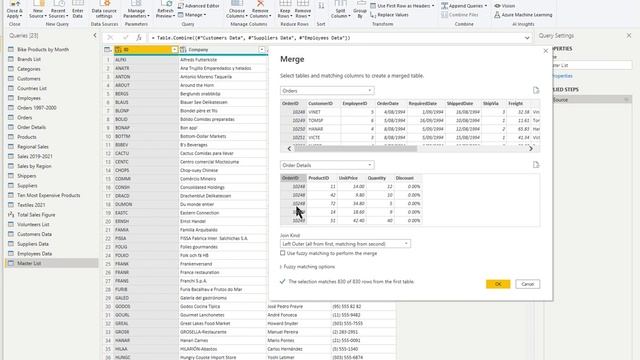640x360 pixels.
Task: Collapse the Queries pane with the arrow
Action: 95,36
